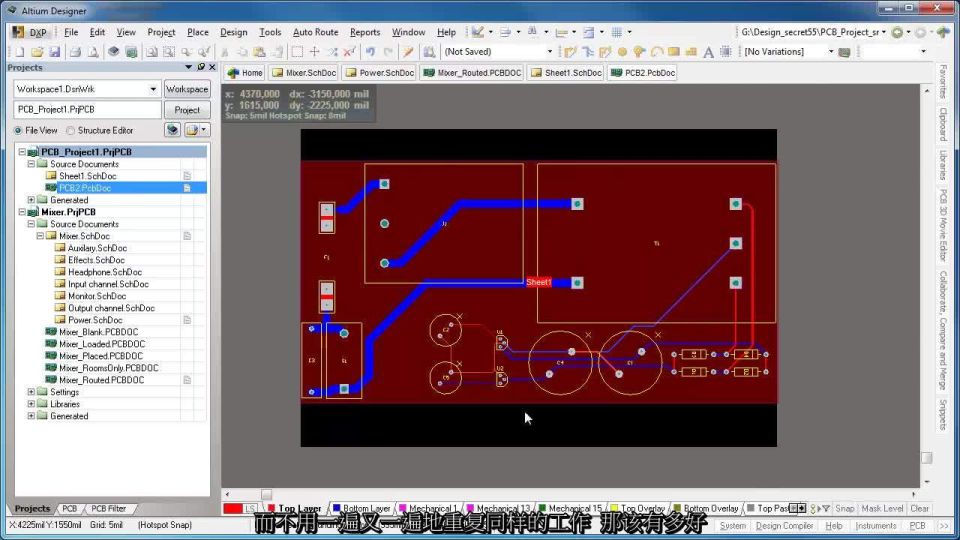Image resolution: width=960 pixels, height=540 pixels.
Task: Click the Snap button in layer bar
Action: (844, 509)
